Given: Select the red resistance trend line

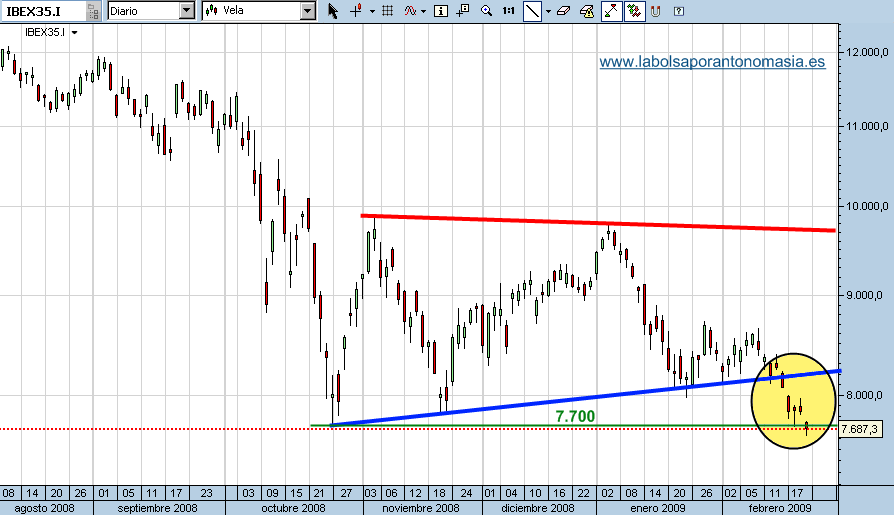Looking at the screenshot, I should (x=598, y=223).
